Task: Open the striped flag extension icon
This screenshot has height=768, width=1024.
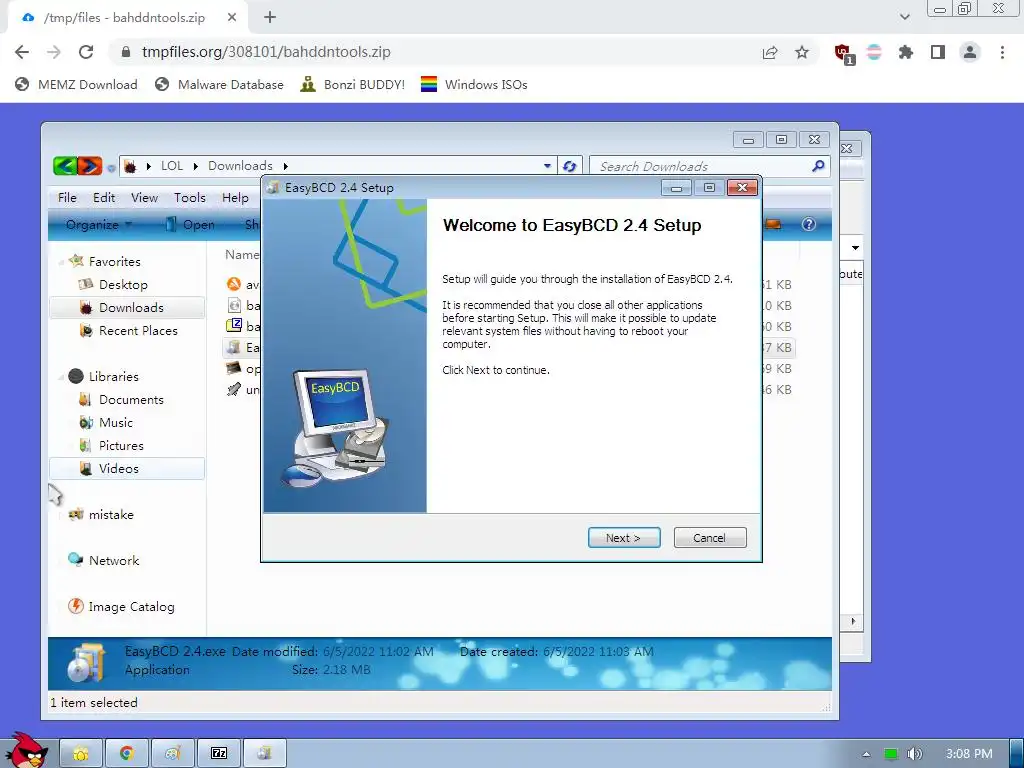Action: tap(874, 52)
